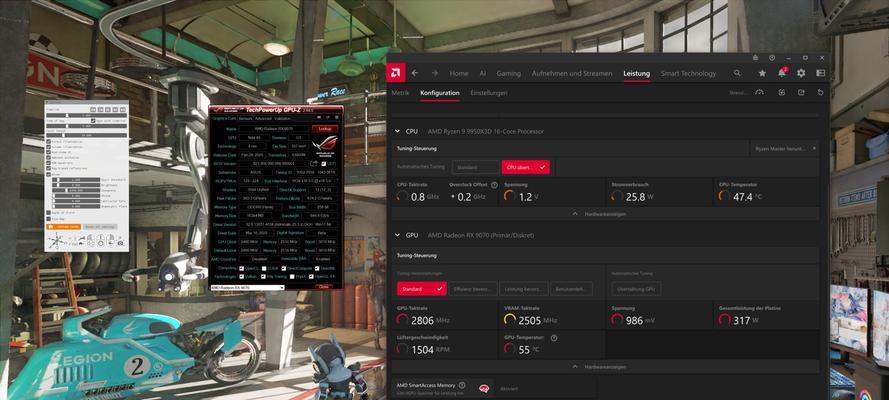This screenshot has height=400, width=889.
Task: Toggle DirectCompute checkbox in GPU-Z
Action: (x=283, y=269)
